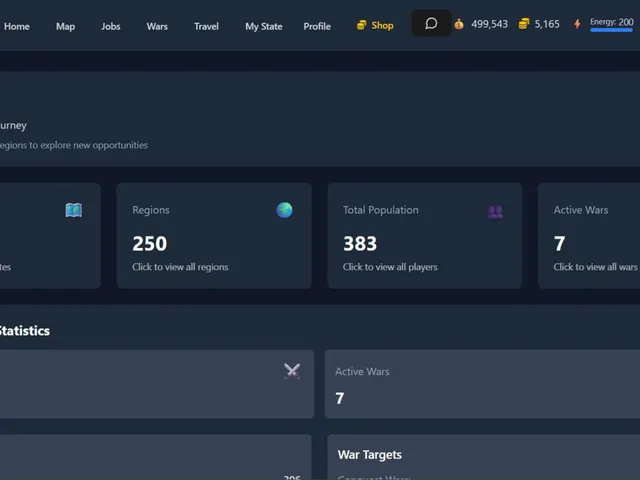Click to view all players
This screenshot has height=480, width=640.
(390, 267)
